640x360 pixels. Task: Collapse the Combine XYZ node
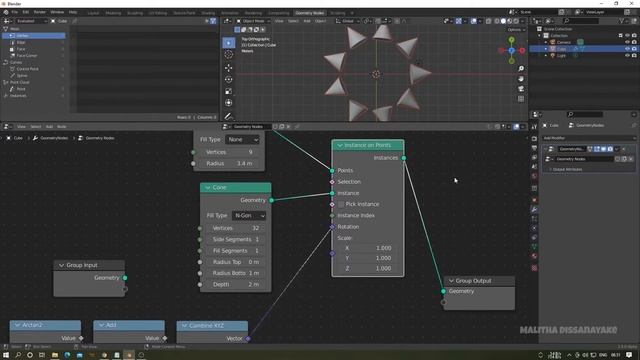[x=184, y=325]
